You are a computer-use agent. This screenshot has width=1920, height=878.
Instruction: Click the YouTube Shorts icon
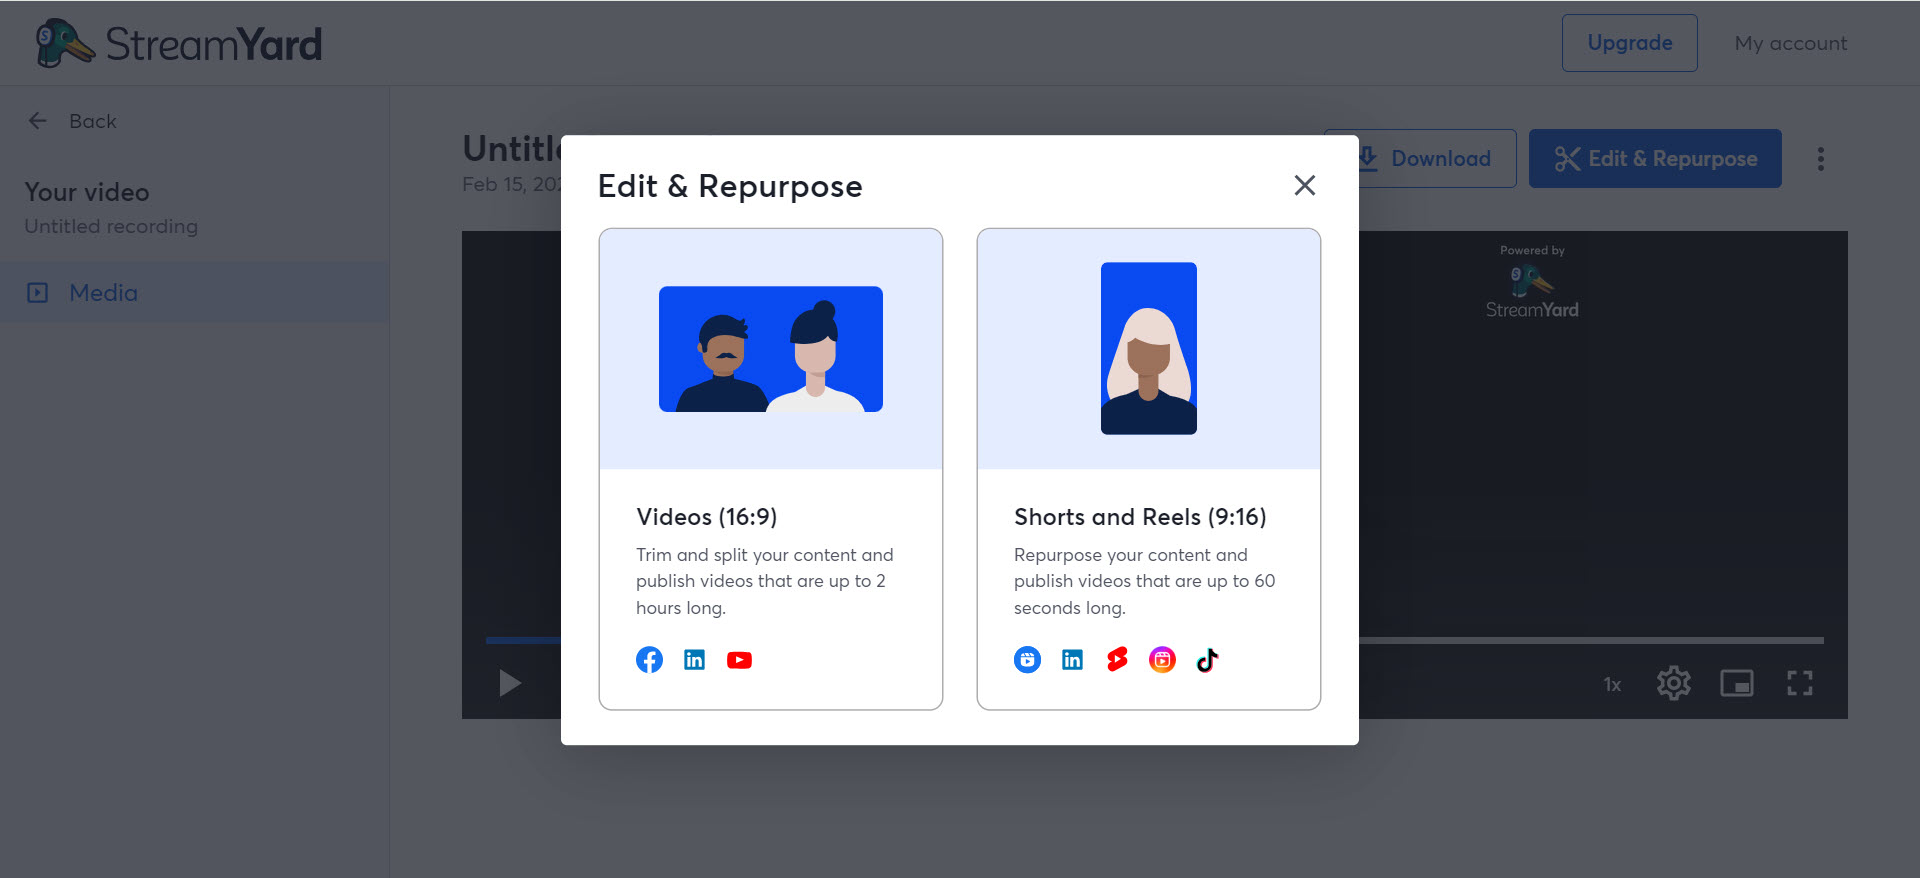point(1117,660)
